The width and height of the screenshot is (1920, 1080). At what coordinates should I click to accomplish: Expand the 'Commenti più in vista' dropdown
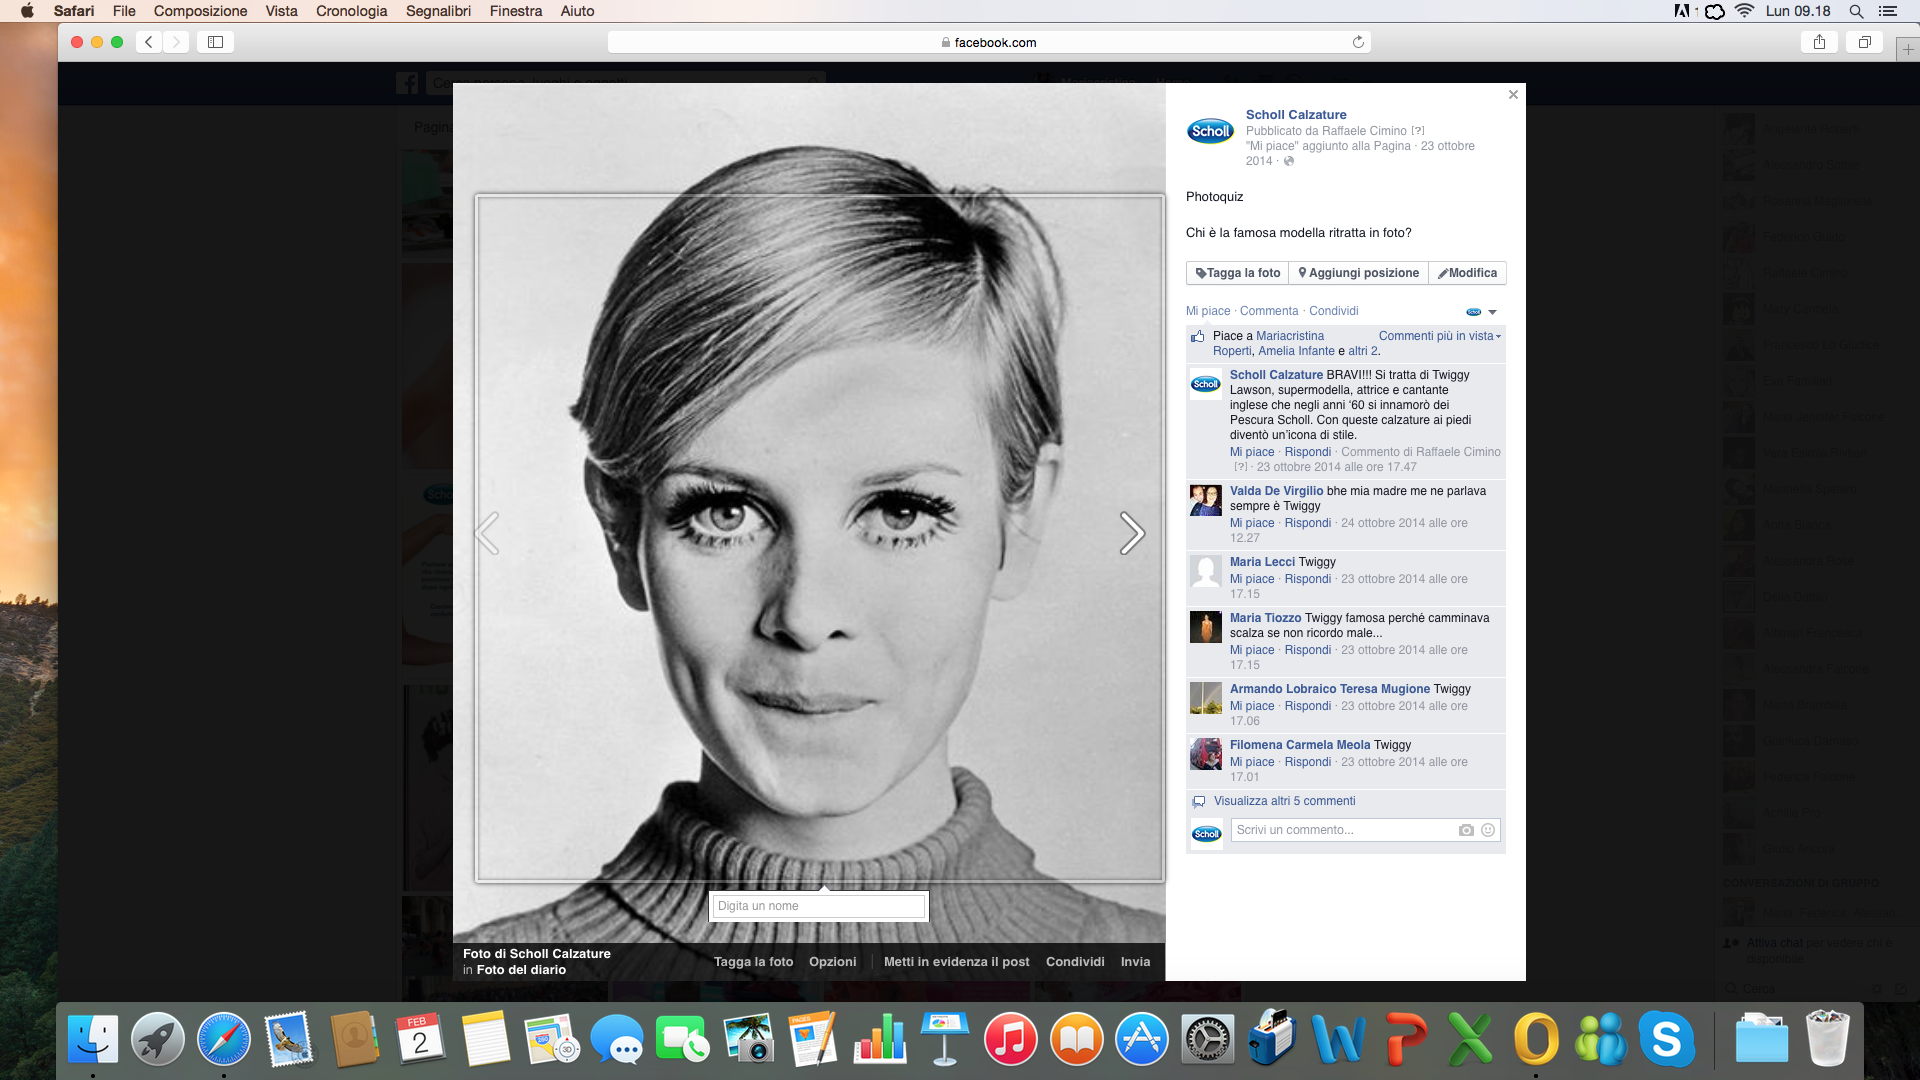point(1440,336)
